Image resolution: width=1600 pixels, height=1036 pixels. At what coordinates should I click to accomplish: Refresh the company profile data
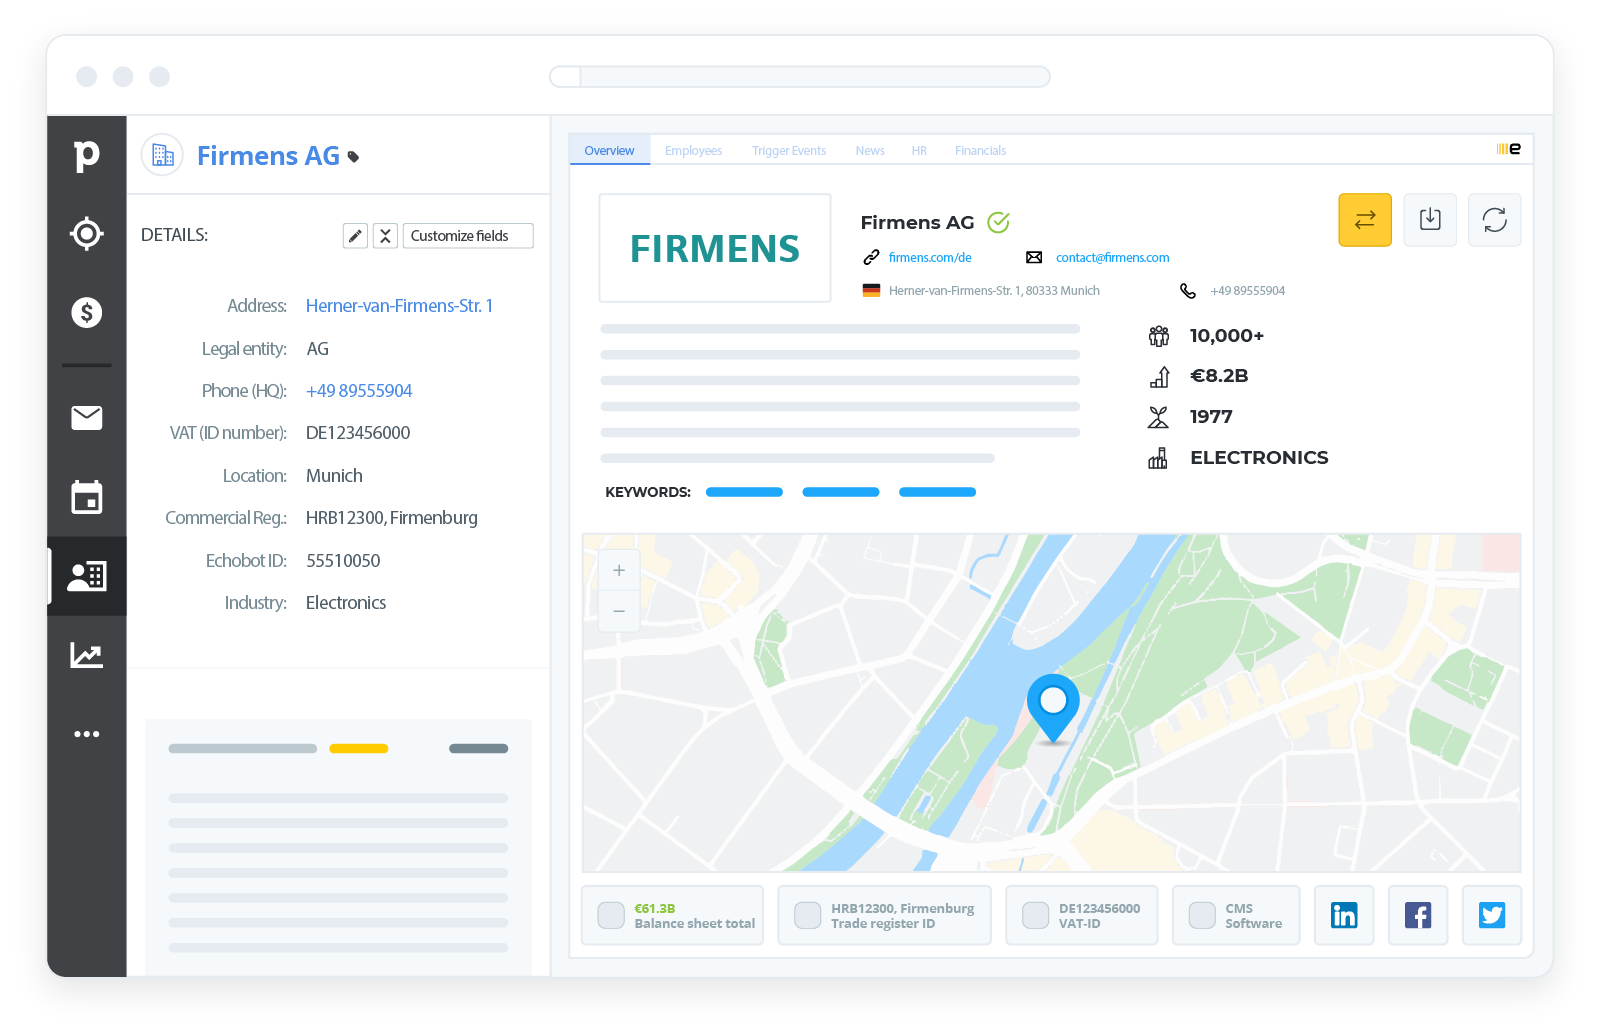[x=1494, y=220]
